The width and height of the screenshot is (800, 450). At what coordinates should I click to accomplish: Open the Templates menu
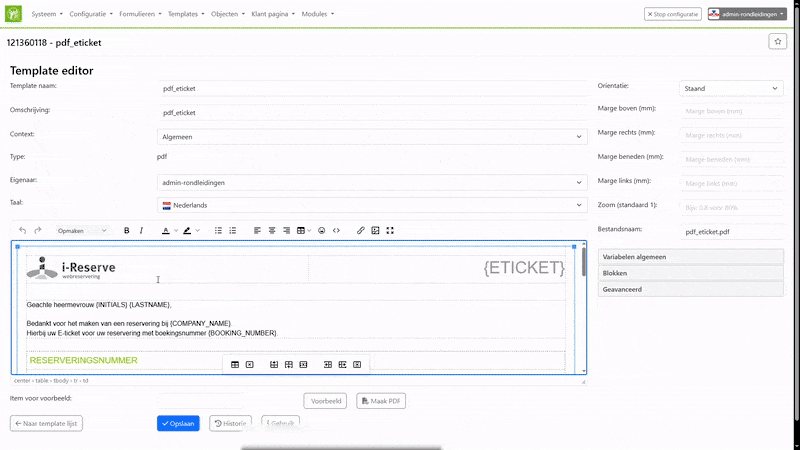click(x=185, y=14)
